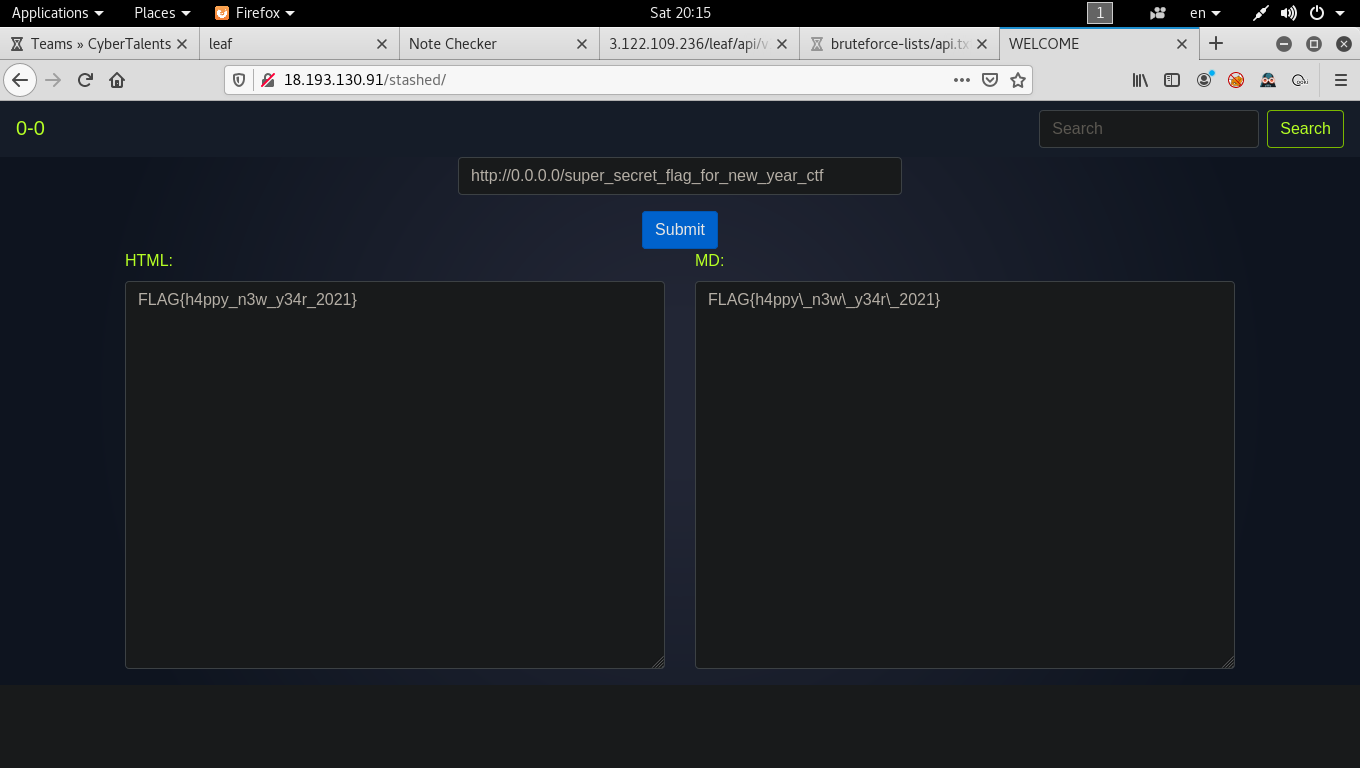The image size is (1360, 768).
Task: Click the volume icon in the system tray
Action: 1289,13
